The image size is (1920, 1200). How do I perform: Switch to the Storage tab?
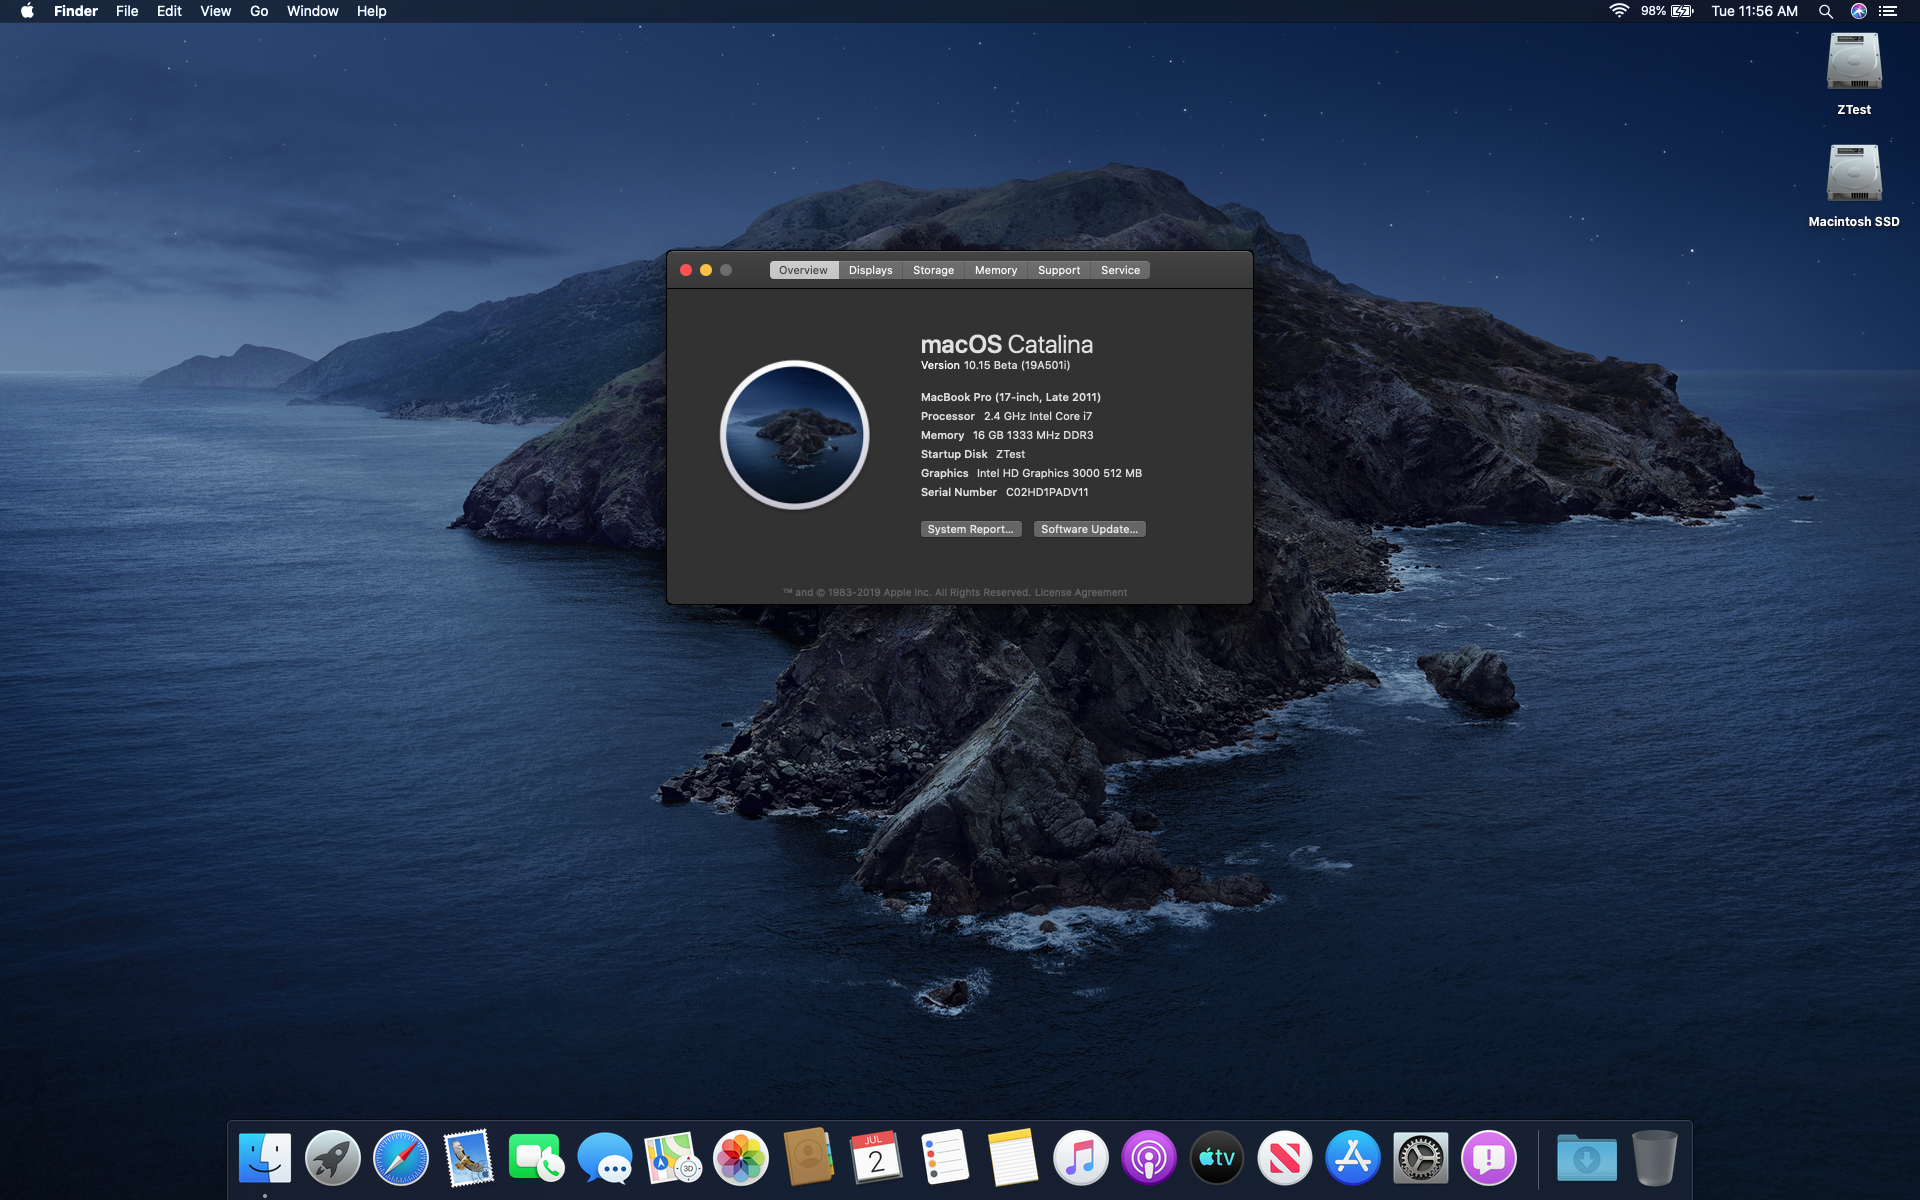coord(933,270)
